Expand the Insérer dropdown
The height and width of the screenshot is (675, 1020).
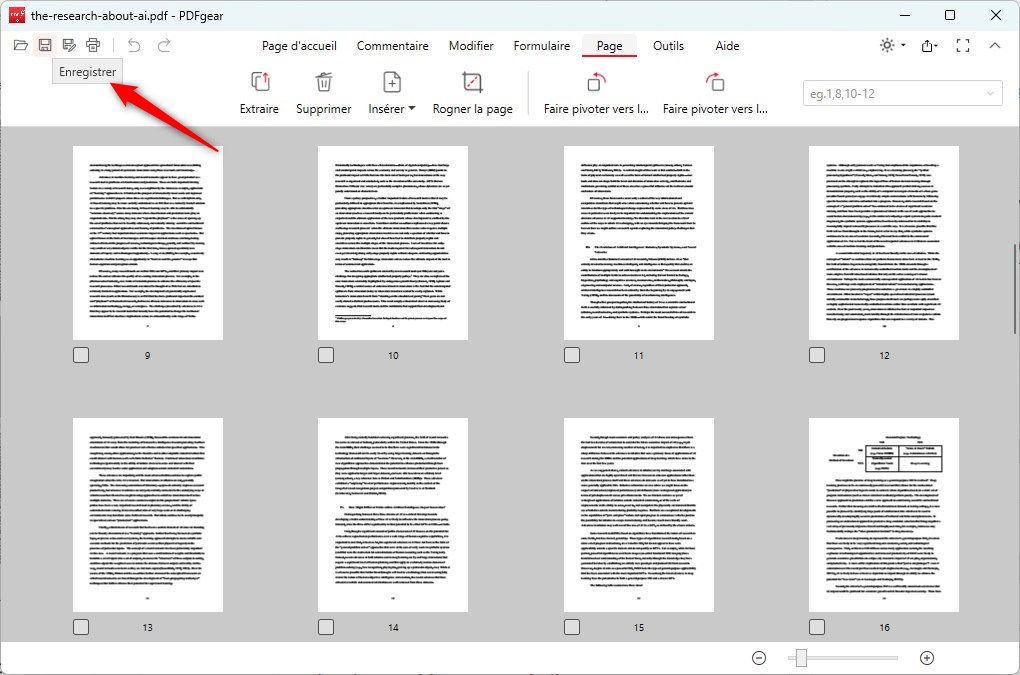[409, 109]
